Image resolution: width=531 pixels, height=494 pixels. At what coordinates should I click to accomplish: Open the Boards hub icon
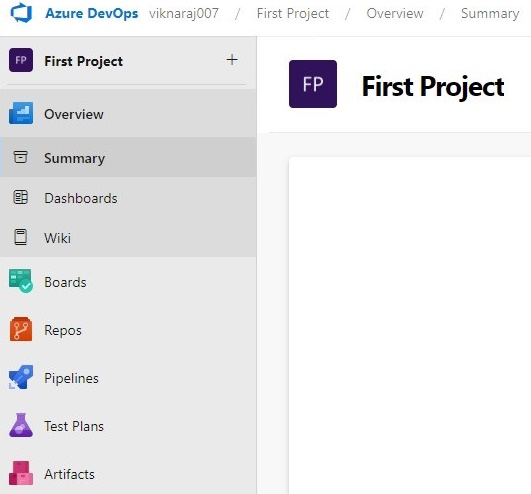[x=21, y=281]
